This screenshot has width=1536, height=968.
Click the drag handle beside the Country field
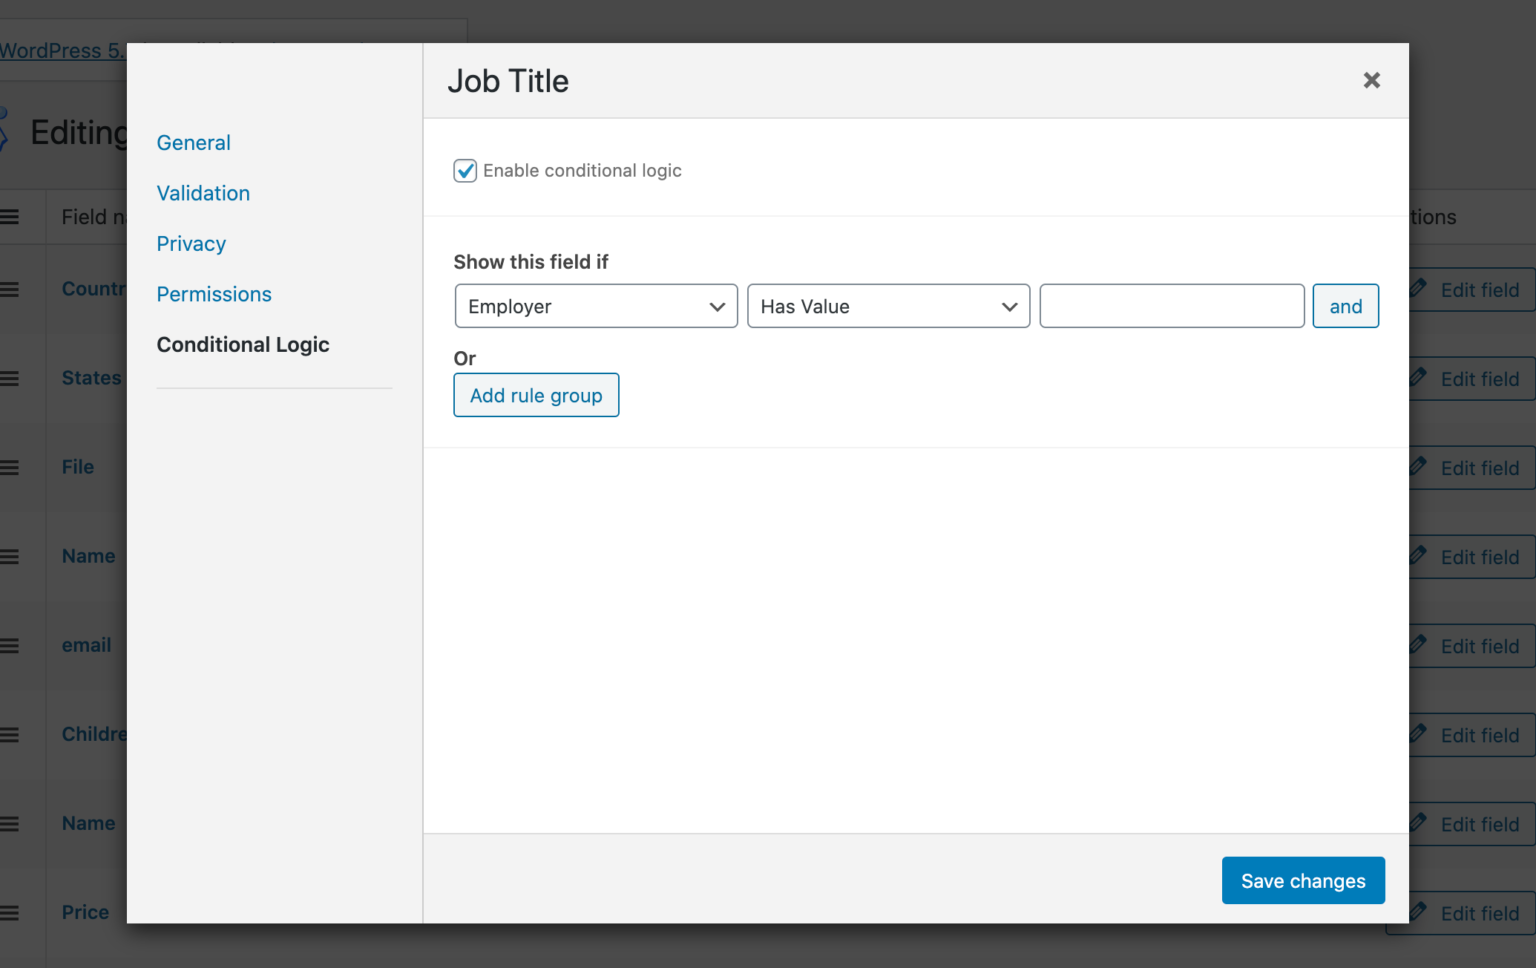tap(10, 289)
